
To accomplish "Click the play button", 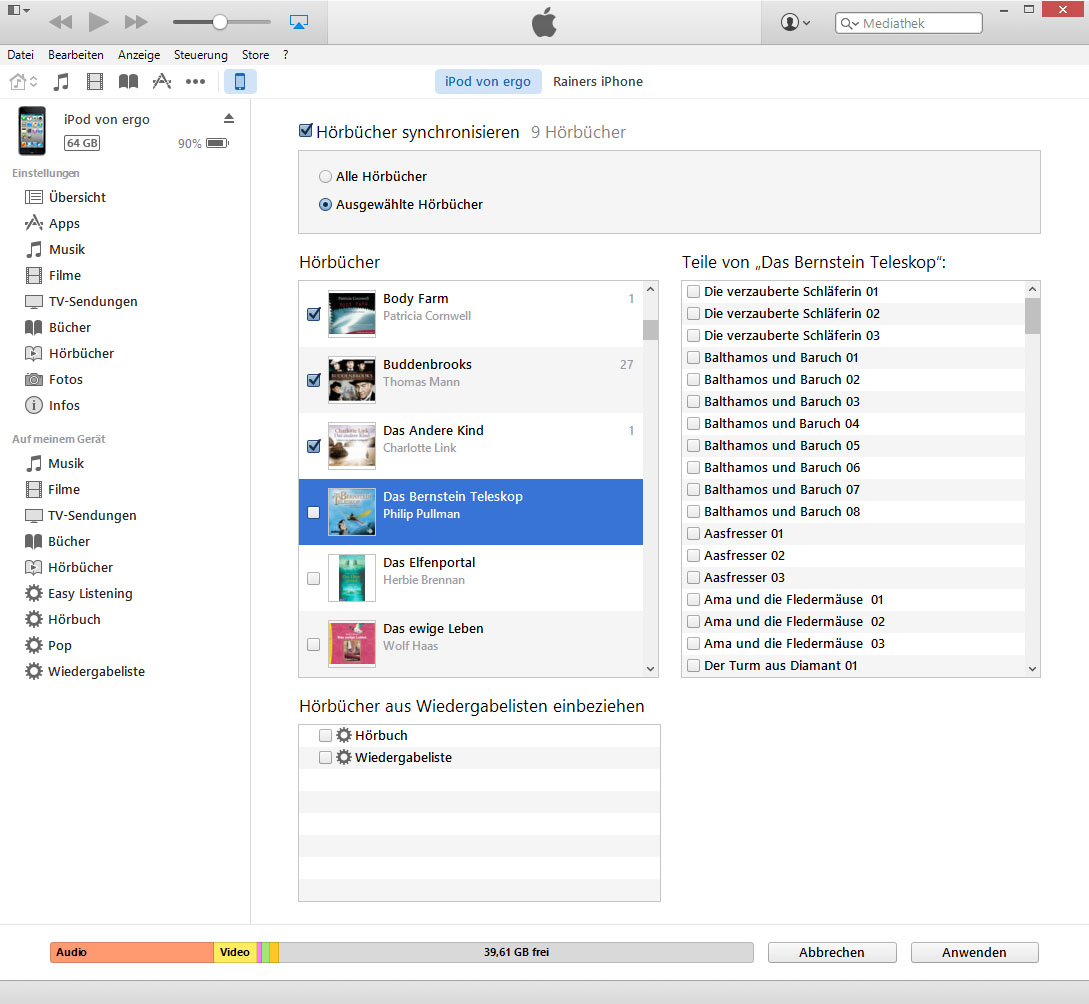I will coord(98,22).
